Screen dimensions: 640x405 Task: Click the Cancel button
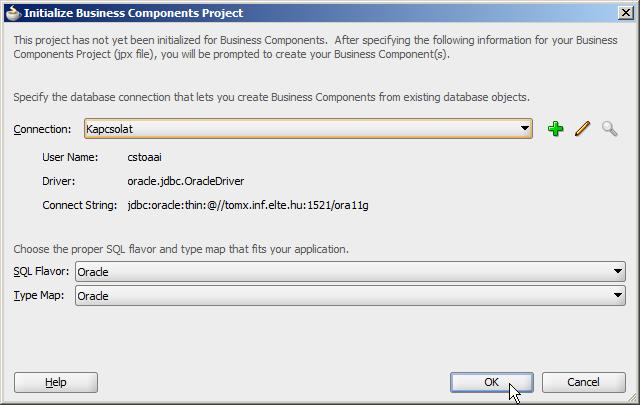584,382
